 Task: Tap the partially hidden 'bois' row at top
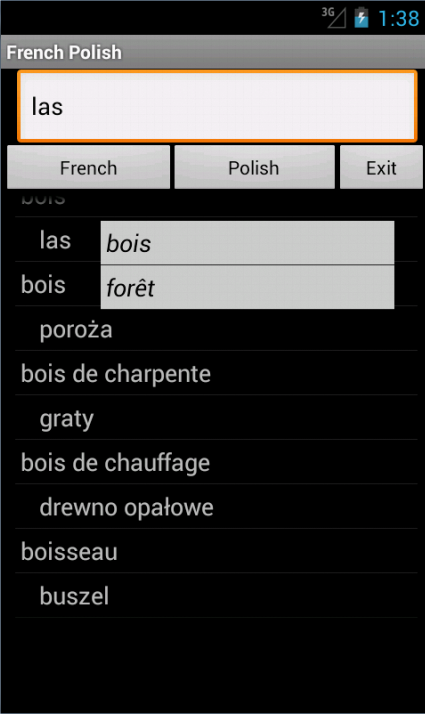pyautogui.click(x=216, y=203)
